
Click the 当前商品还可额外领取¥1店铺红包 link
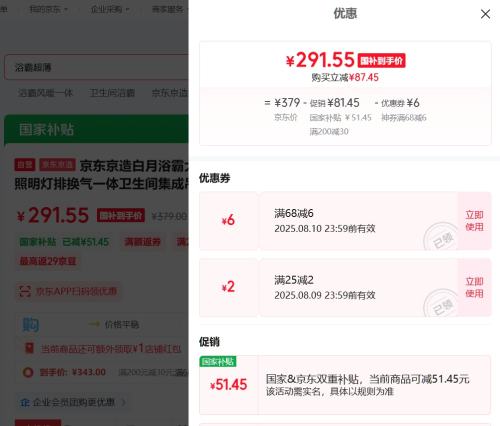tap(111, 349)
